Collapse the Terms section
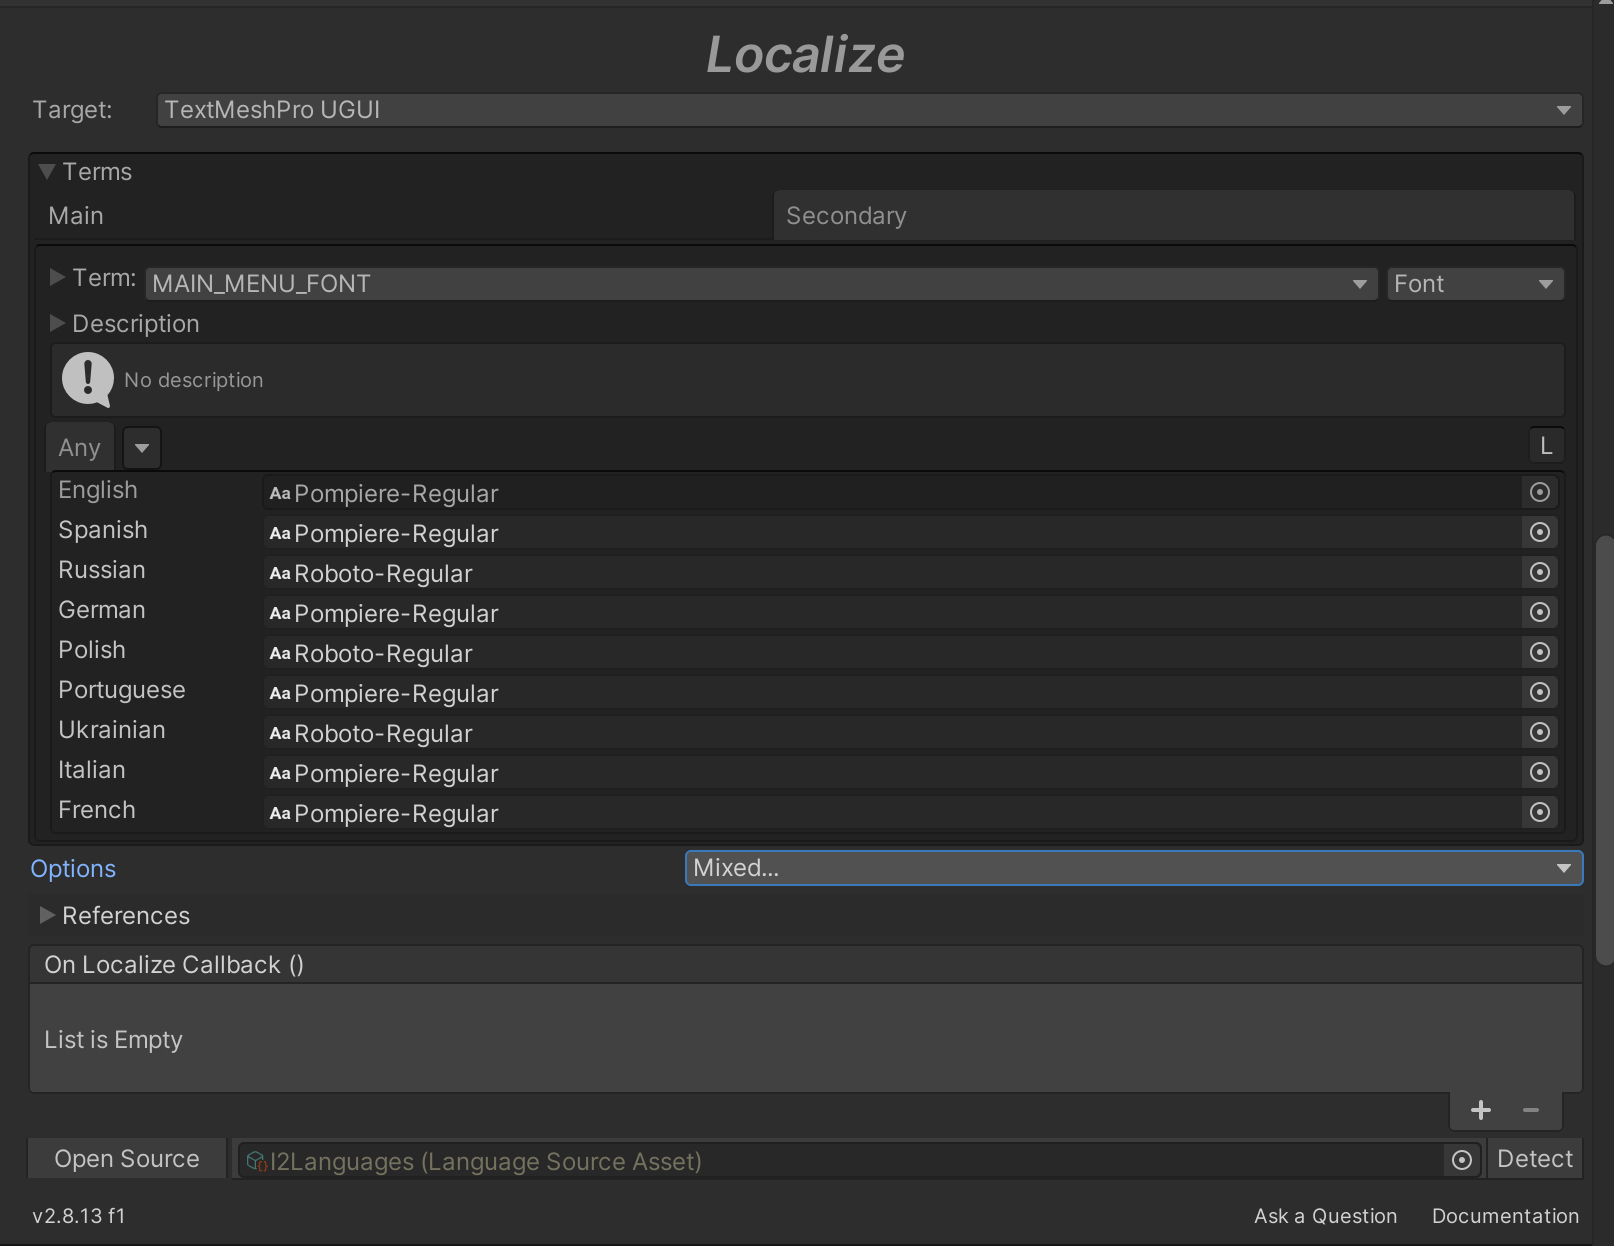Image resolution: width=1614 pixels, height=1246 pixels. coord(46,172)
